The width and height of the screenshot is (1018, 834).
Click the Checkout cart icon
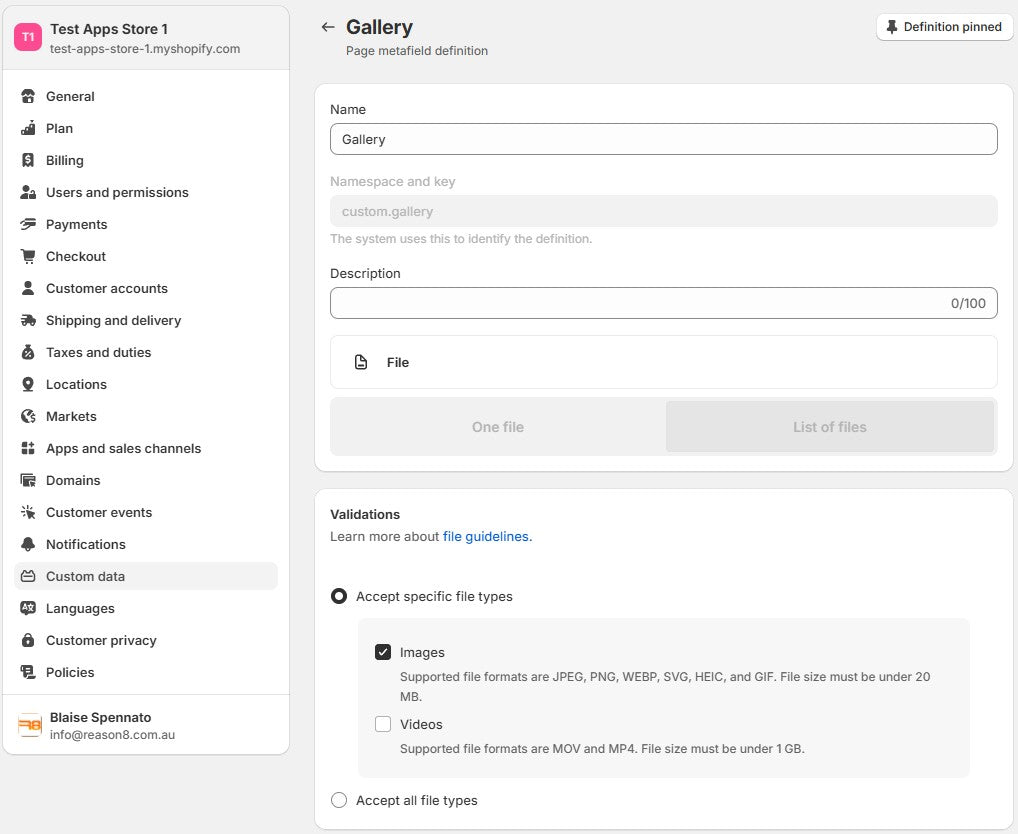(x=28, y=257)
